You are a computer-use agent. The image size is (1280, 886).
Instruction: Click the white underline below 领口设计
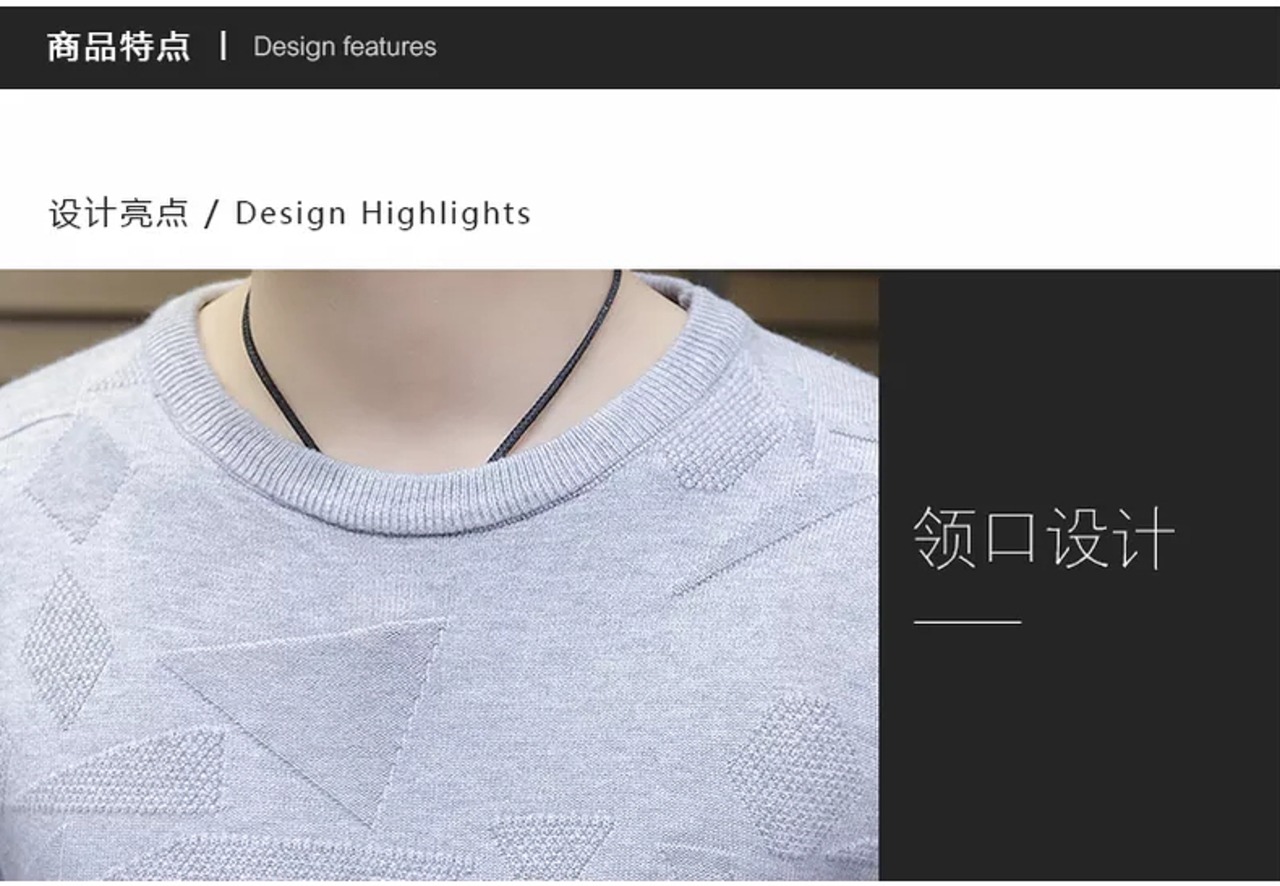tap(967, 622)
